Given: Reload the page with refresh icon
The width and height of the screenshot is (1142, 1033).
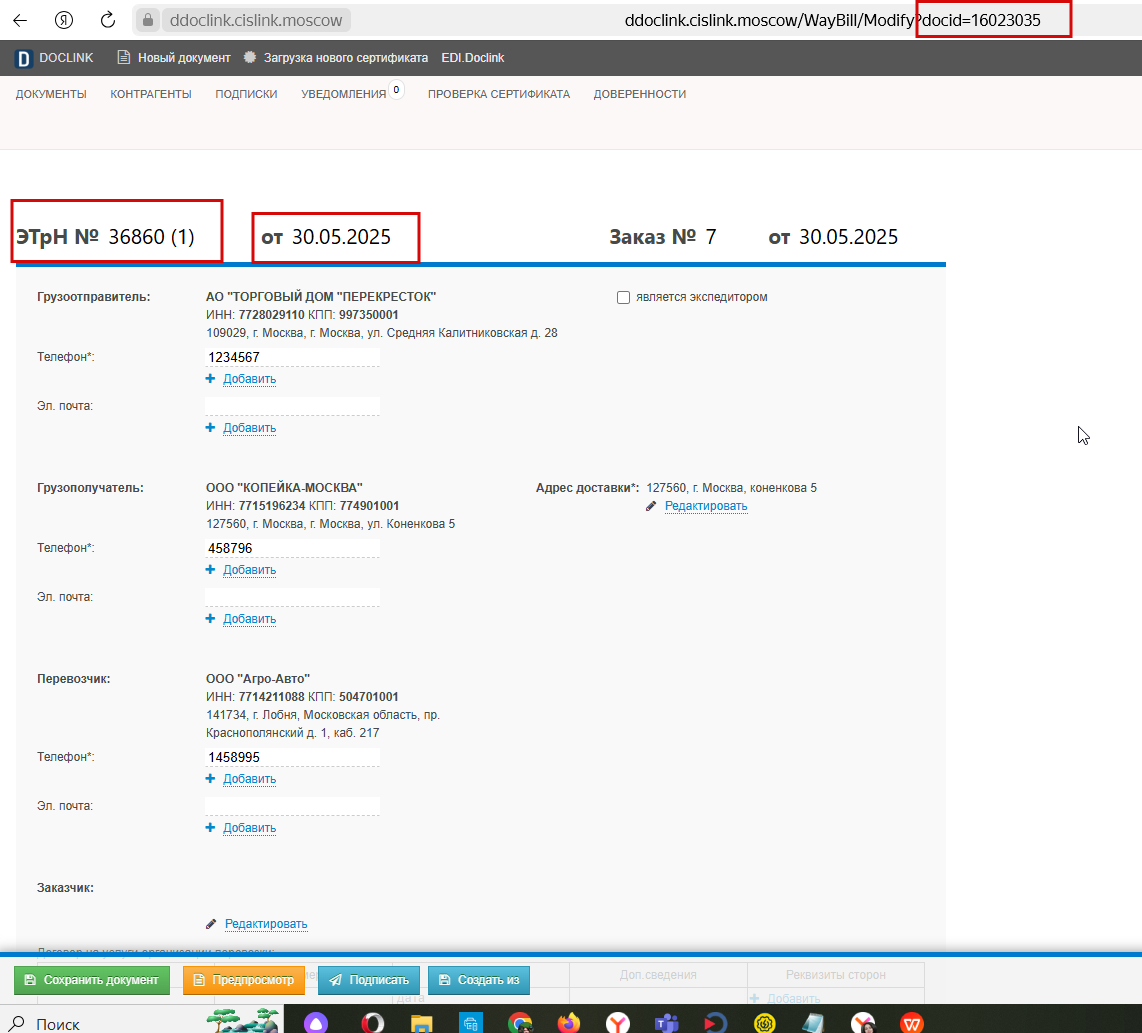Looking at the screenshot, I should coord(108,20).
